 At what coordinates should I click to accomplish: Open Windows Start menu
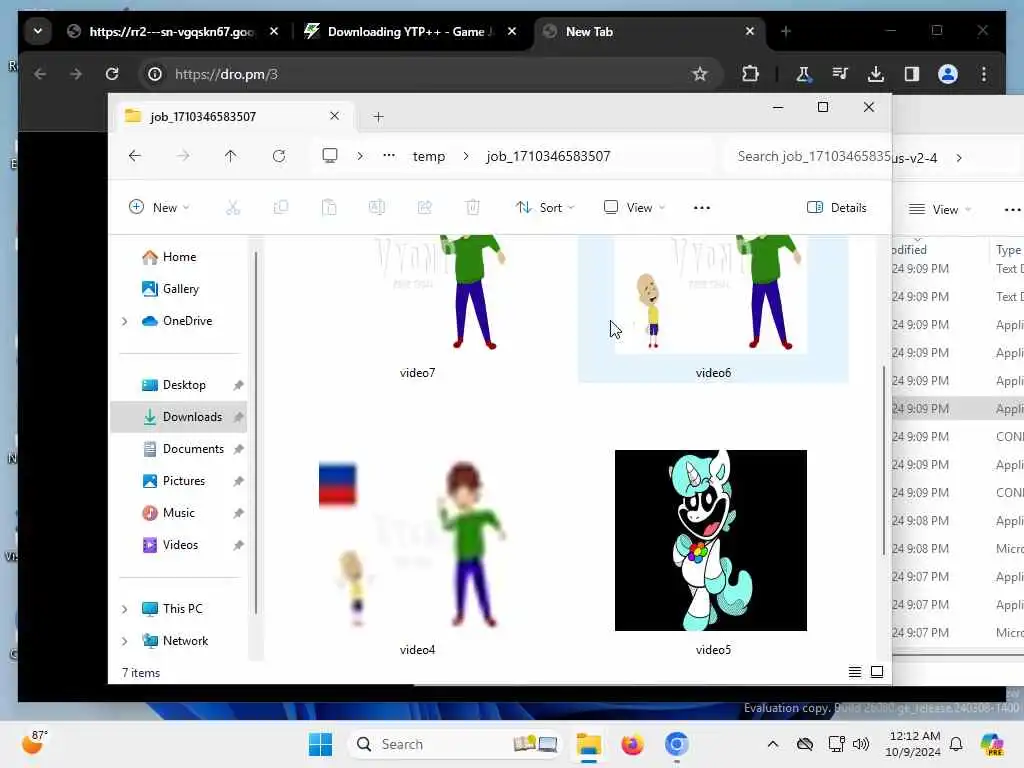[320, 744]
